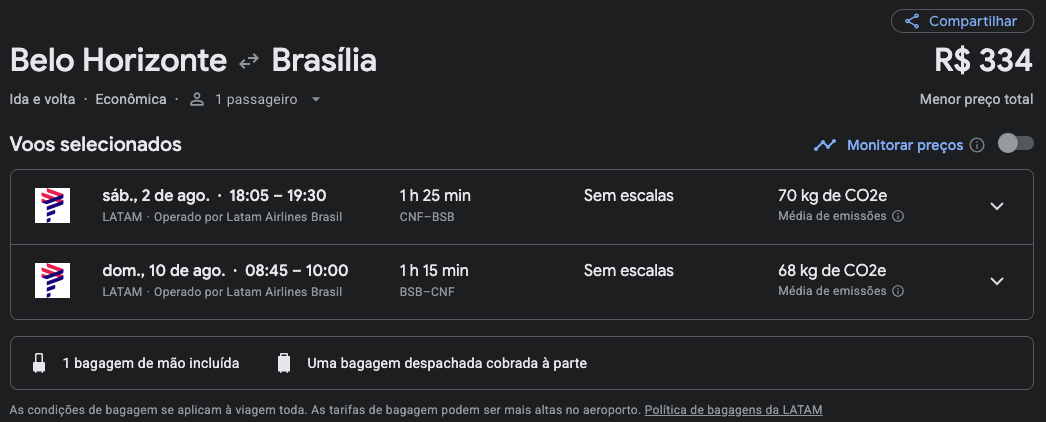Open Política de bagagens da LATAM link
1046x422 pixels.
click(x=733, y=410)
